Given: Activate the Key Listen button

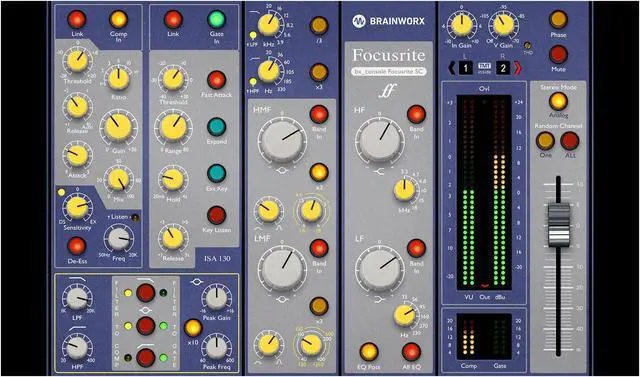Looking at the screenshot, I should (x=216, y=216).
